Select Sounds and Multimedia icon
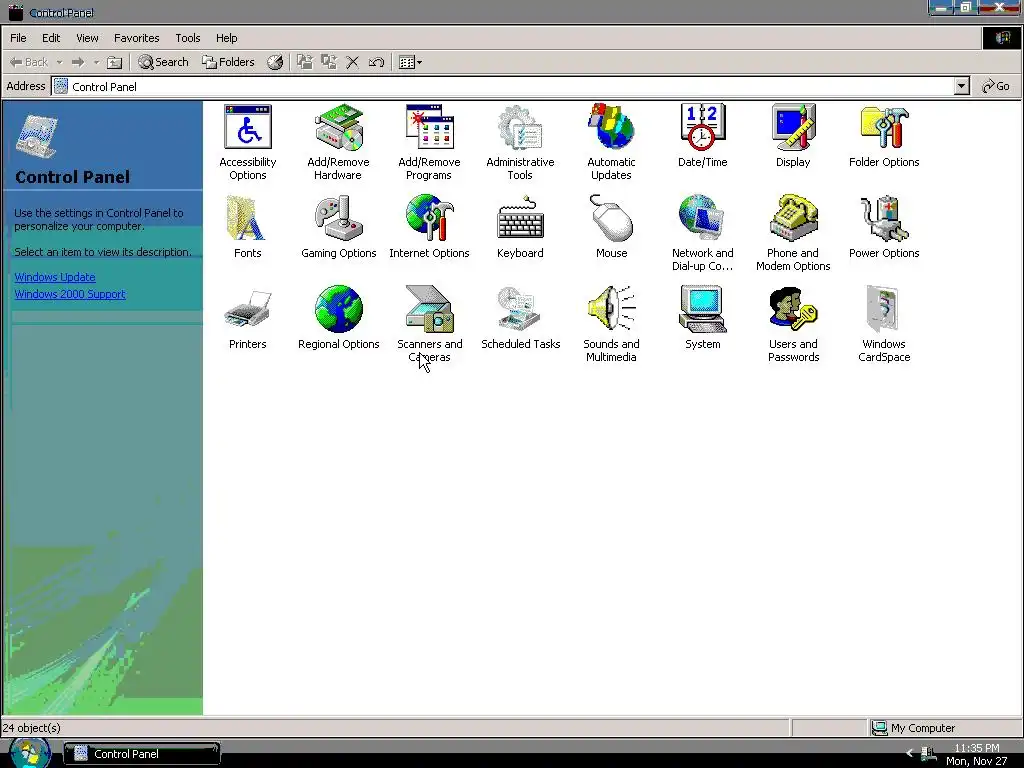Viewport: 1024px width, 768px height. click(x=611, y=310)
